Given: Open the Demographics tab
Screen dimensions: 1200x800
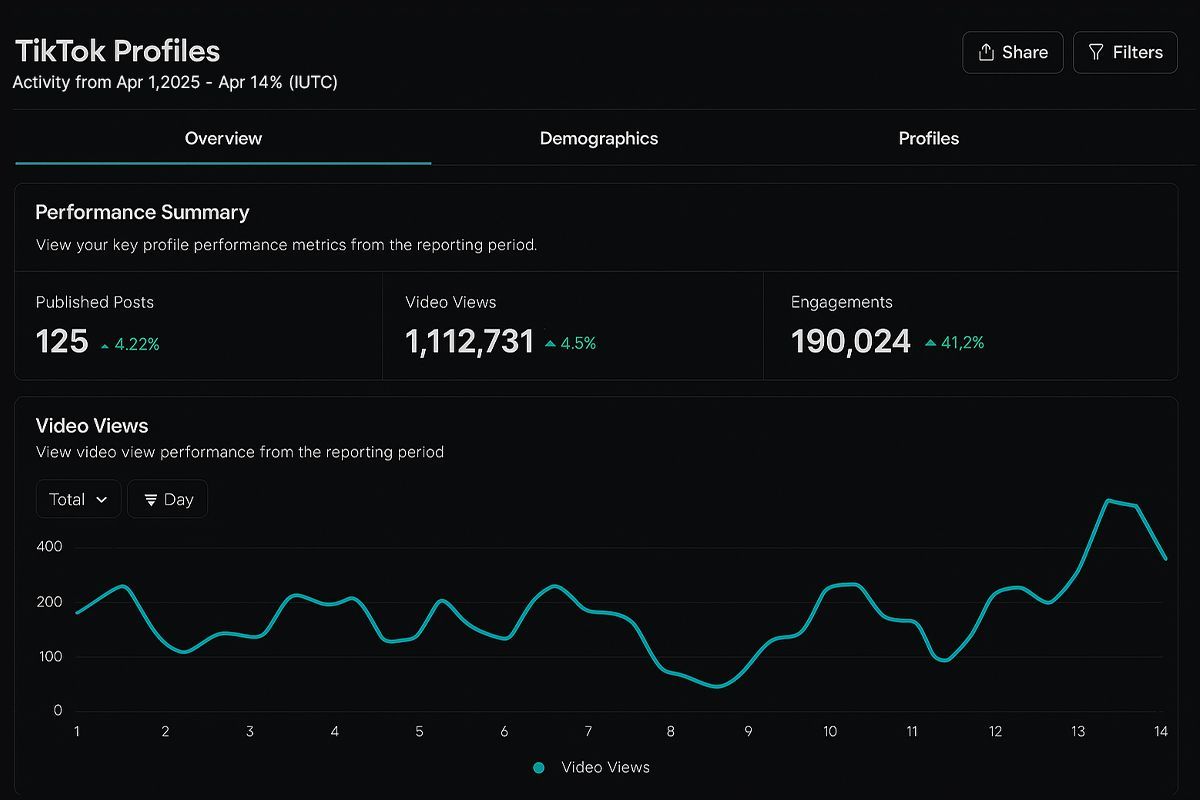Looking at the screenshot, I should pyautogui.click(x=599, y=139).
